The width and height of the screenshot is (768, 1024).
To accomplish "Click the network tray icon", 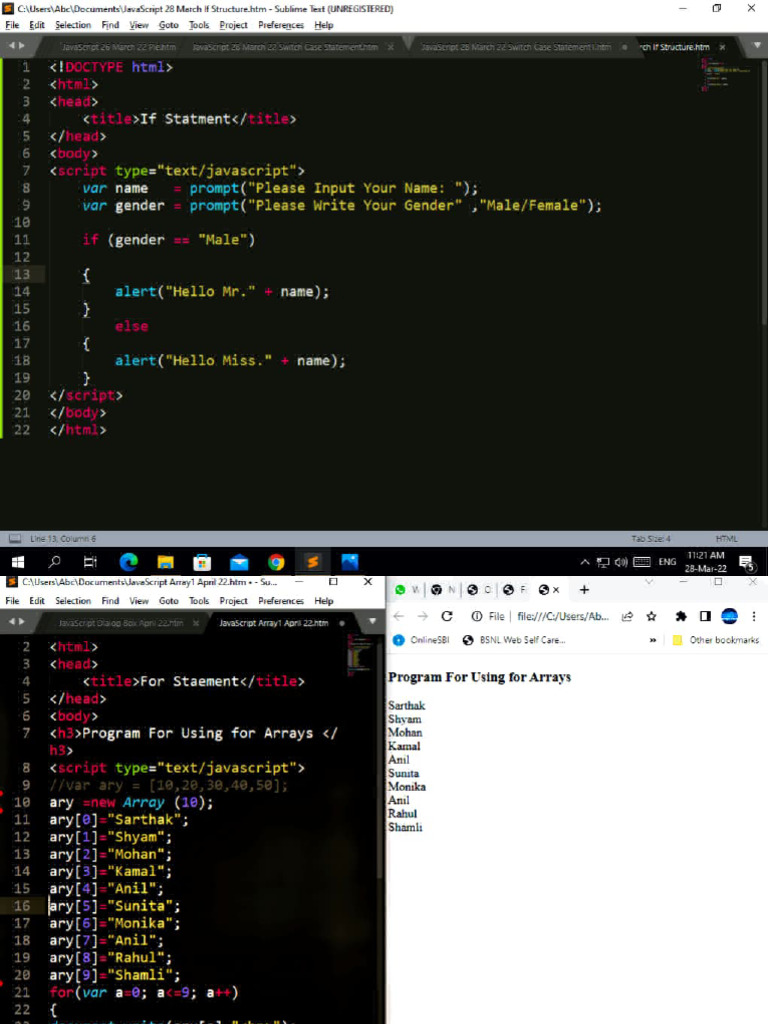I will [x=603, y=562].
